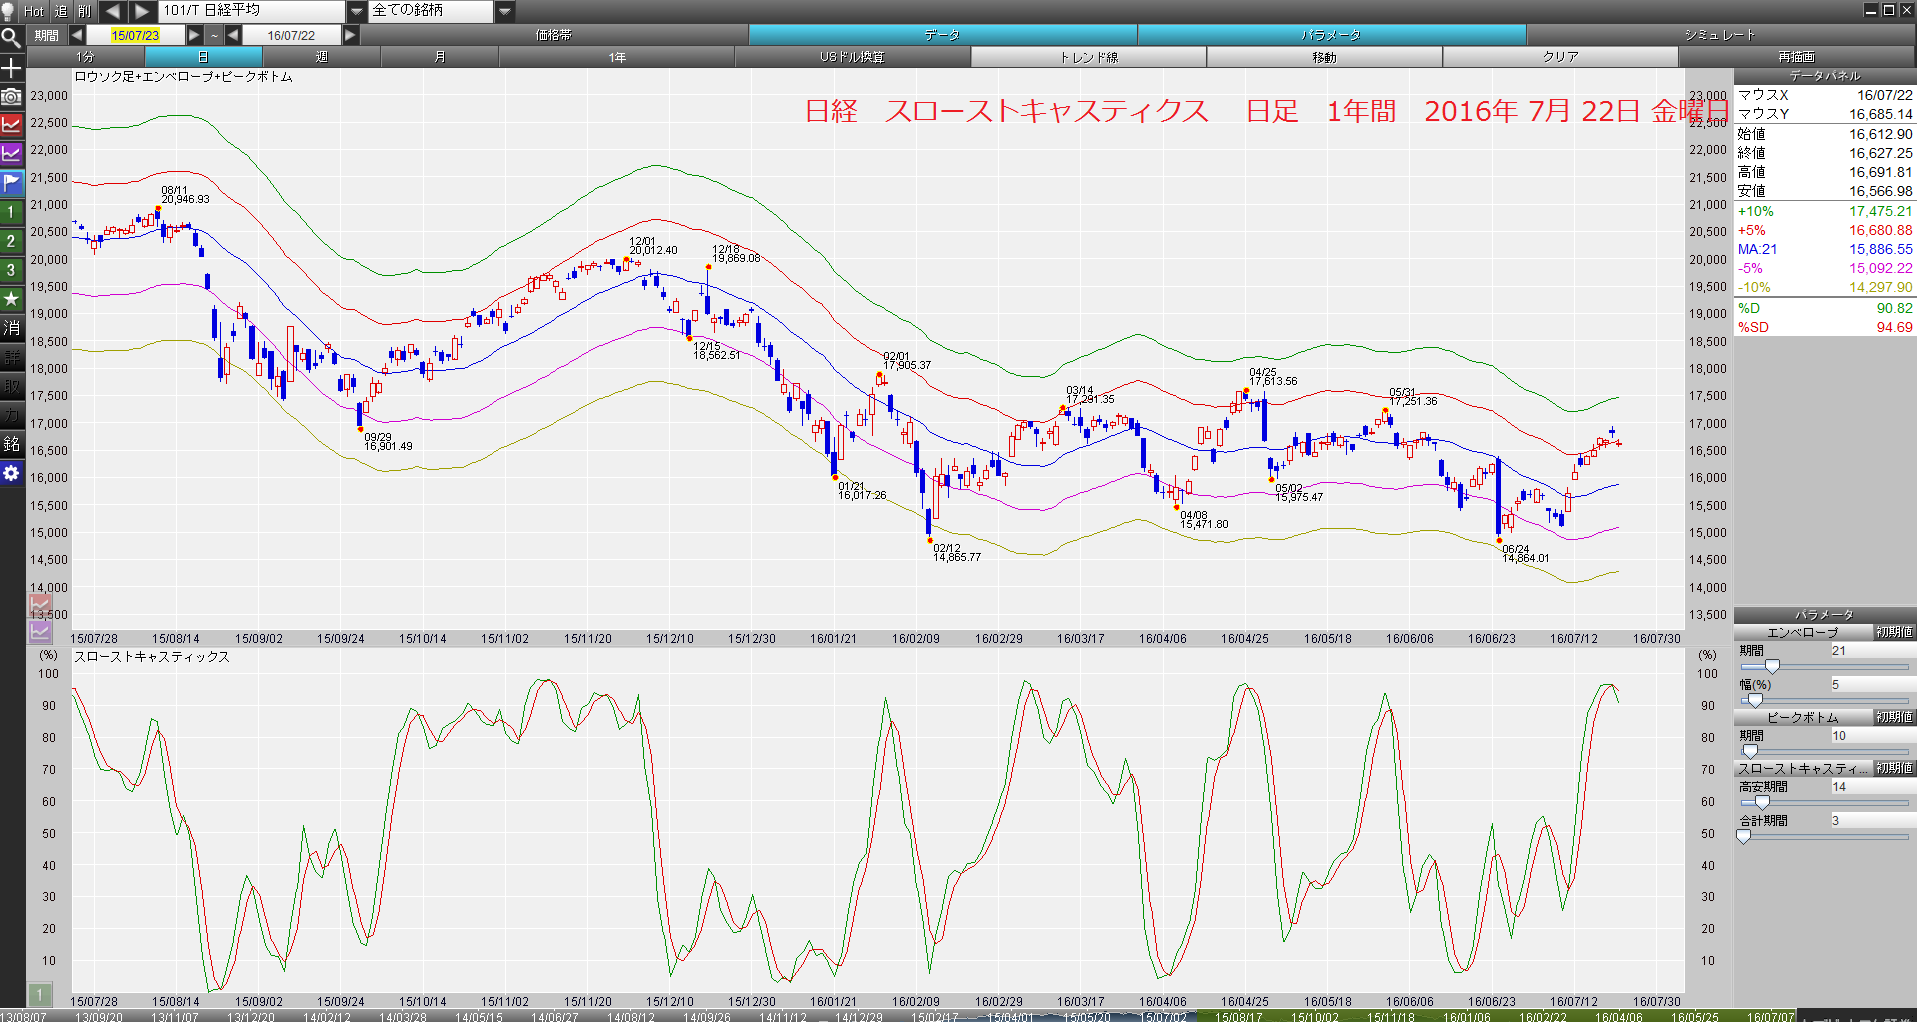Click the 削 delete button
This screenshot has width=1917, height=1022.
(x=85, y=11)
